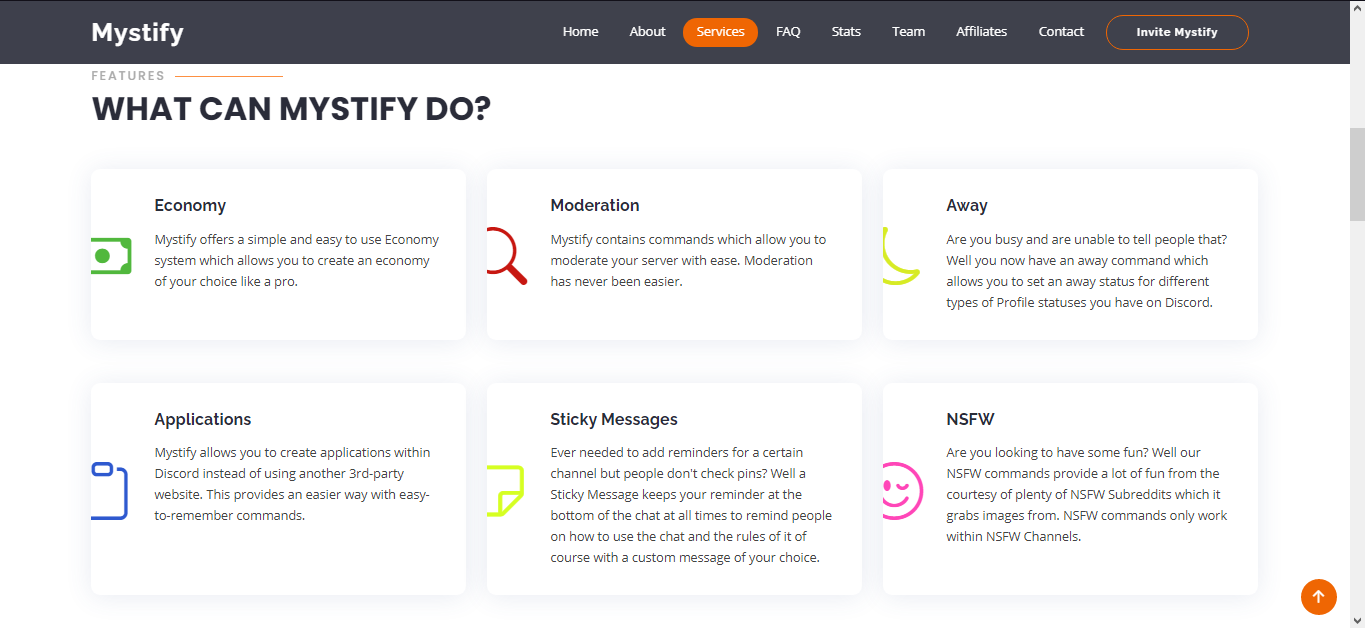Select the highlighted Services nav item
Screen dimensions: 1365x628
[x=720, y=32]
